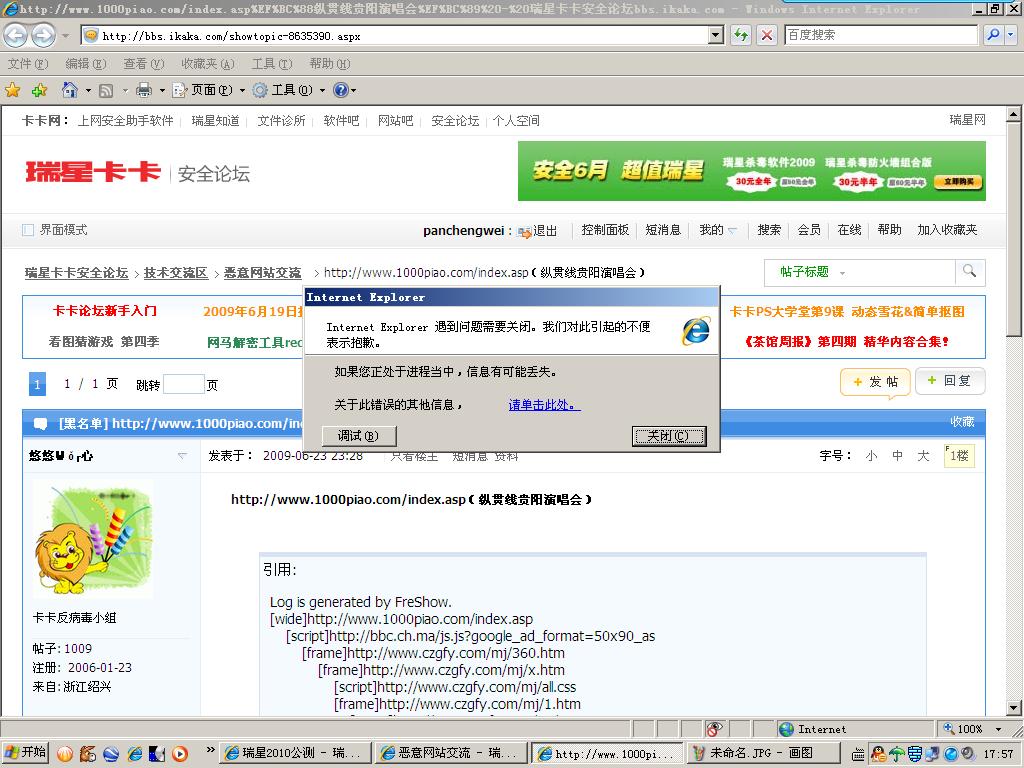Screen dimensions: 1024x768
Task: Expand the poster 悠悠 user info arrow
Action: click(182, 456)
